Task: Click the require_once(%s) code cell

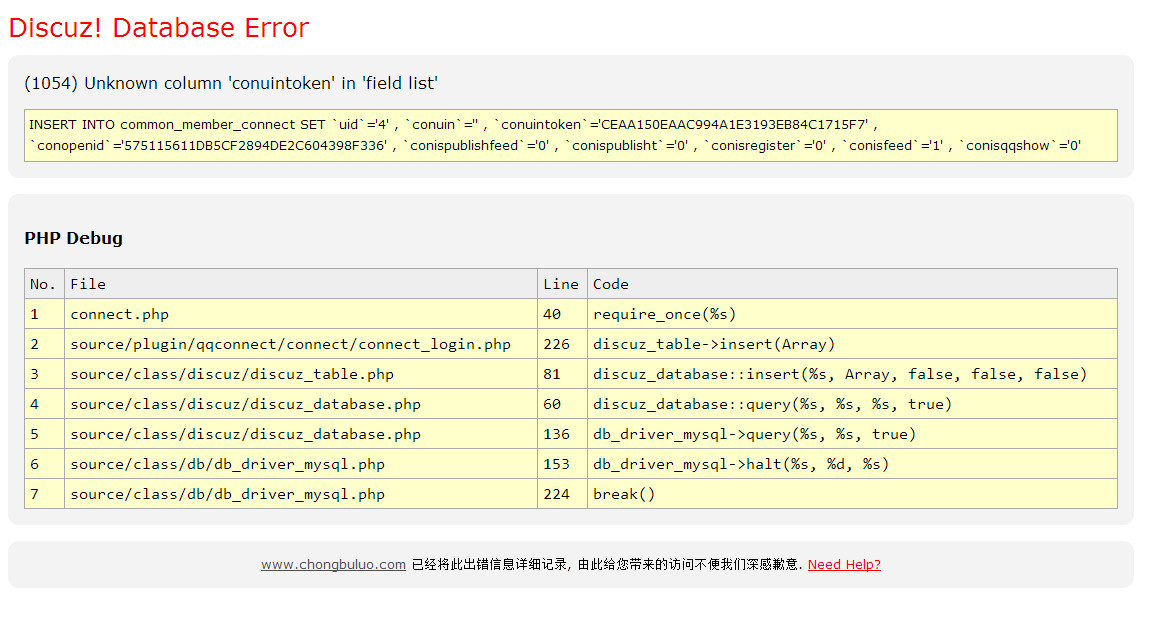Action: (852, 314)
